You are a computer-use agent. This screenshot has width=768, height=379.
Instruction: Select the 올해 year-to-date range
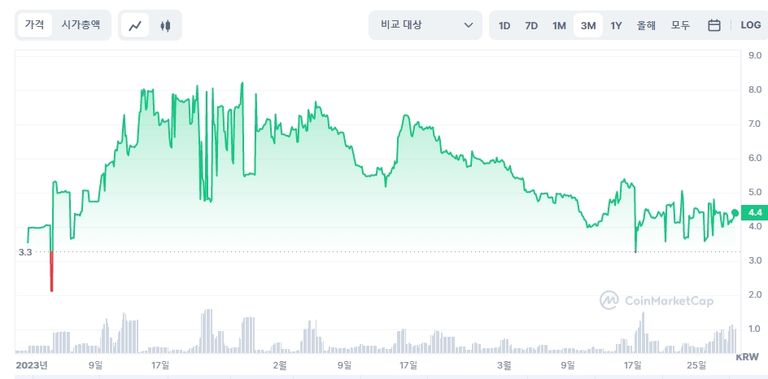(x=646, y=25)
